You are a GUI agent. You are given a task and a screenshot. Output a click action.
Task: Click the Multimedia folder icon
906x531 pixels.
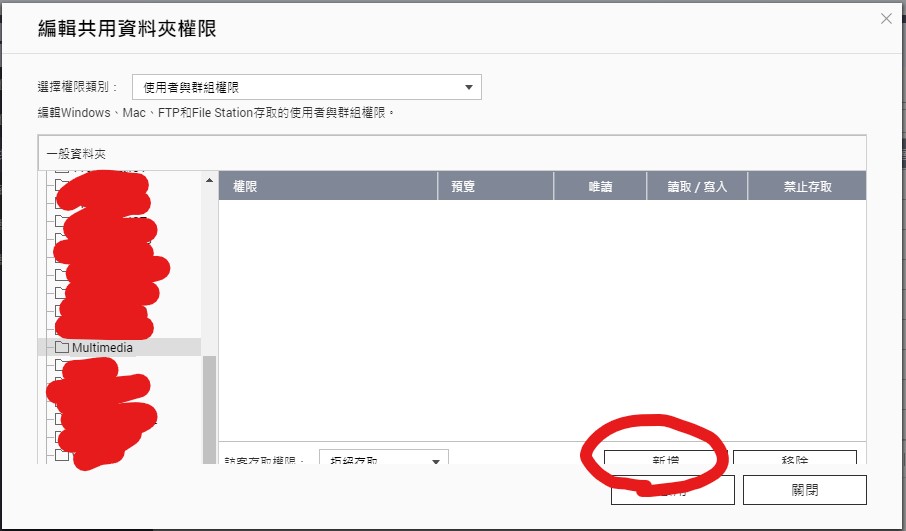[62, 348]
